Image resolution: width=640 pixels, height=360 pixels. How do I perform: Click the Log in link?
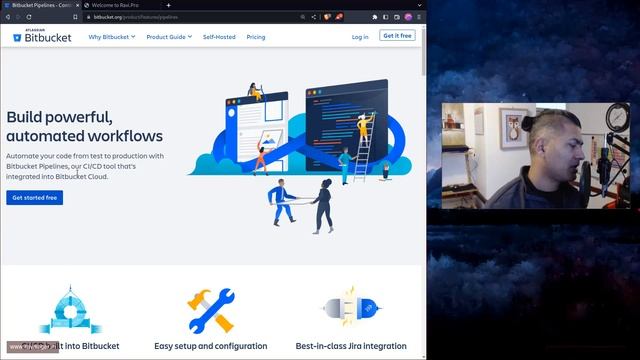pos(360,37)
